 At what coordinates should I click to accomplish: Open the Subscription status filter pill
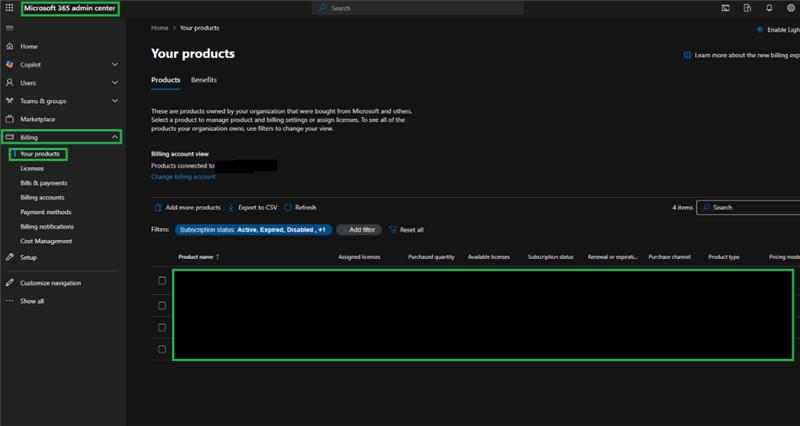(253, 230)
